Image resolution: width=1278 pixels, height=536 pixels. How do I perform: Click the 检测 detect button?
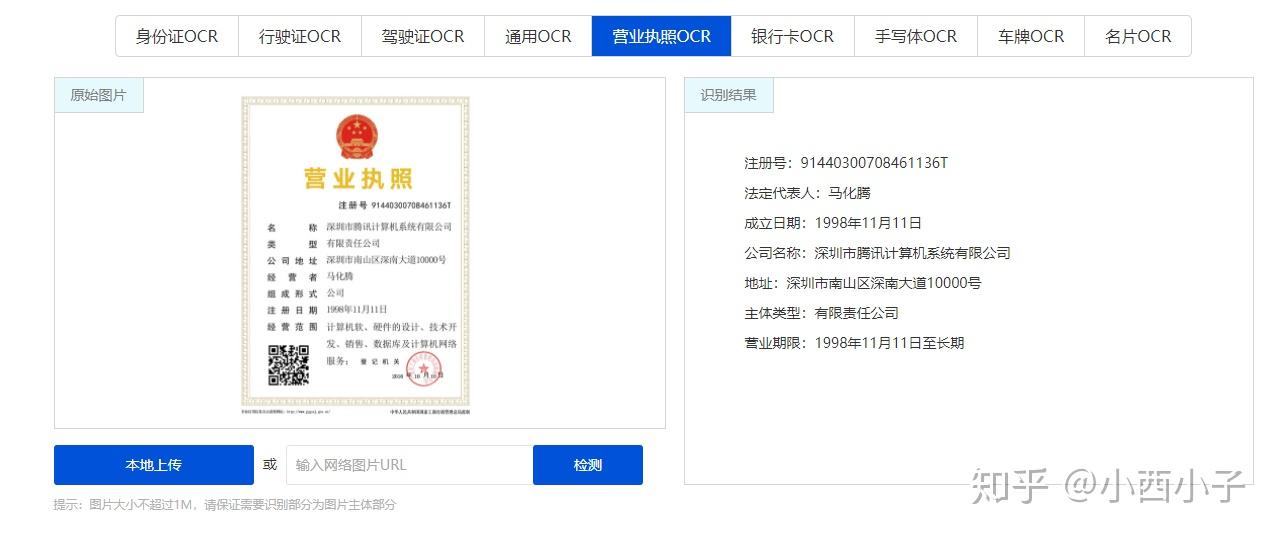588,465
